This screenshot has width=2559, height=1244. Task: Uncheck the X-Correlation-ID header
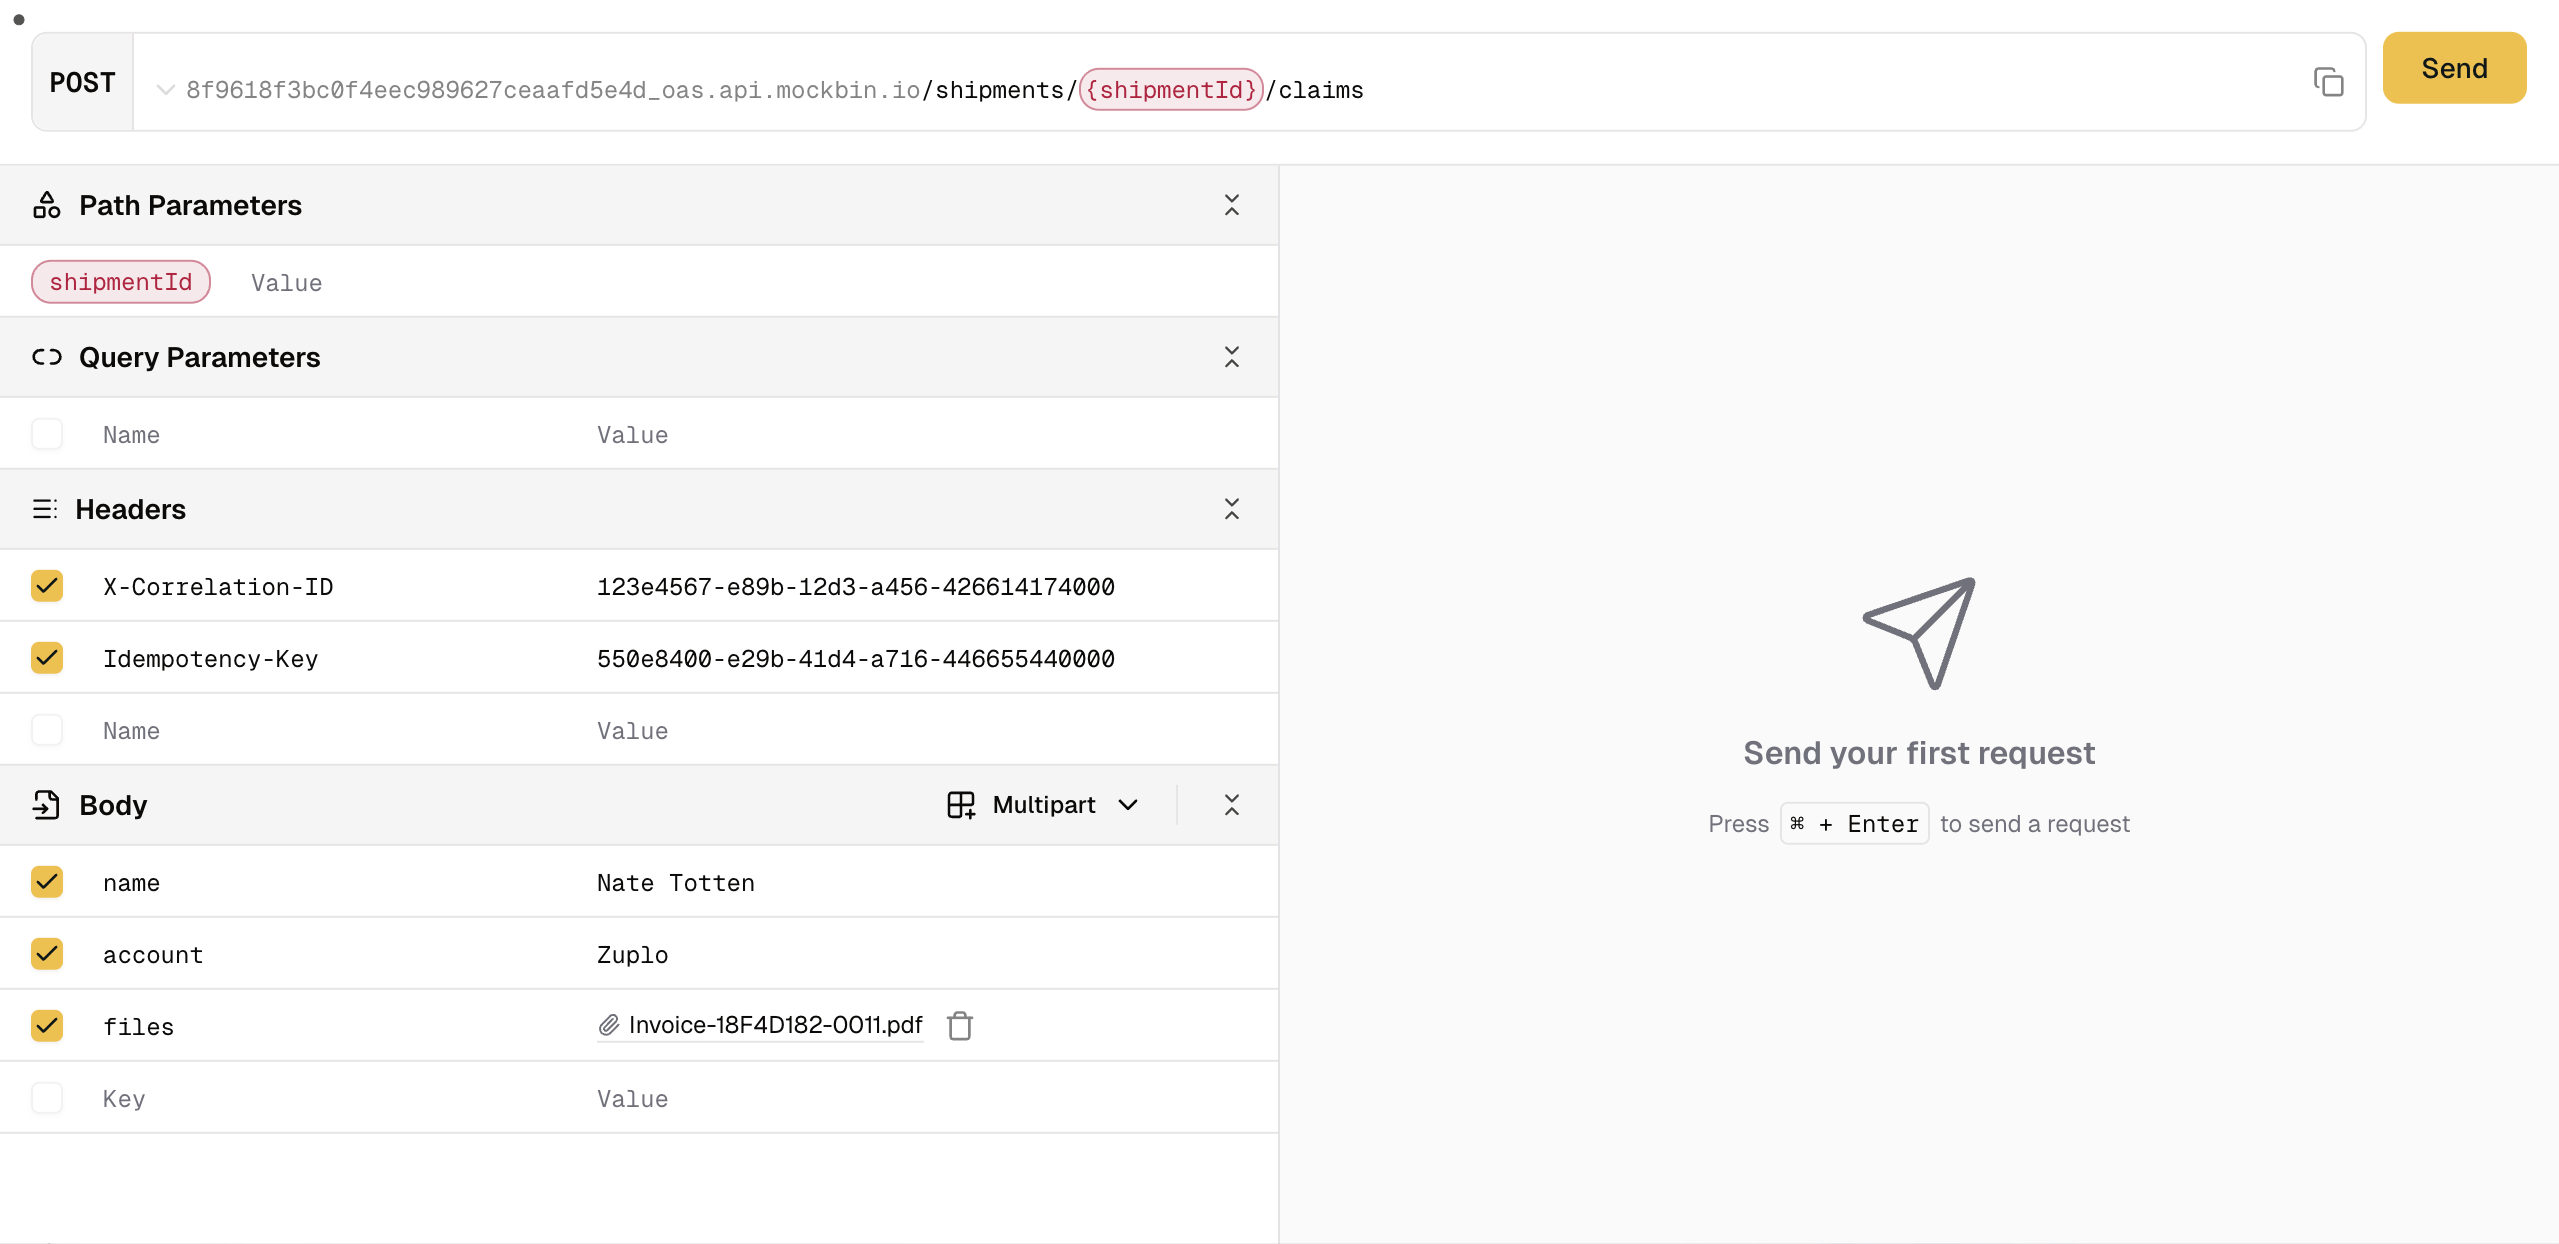pyautogui.click(x=47, y=586)
